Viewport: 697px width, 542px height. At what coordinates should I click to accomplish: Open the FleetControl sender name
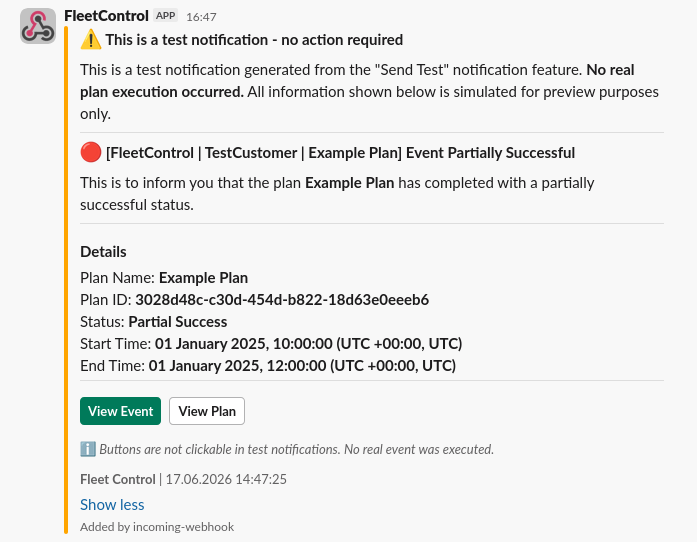click(106, 16)
